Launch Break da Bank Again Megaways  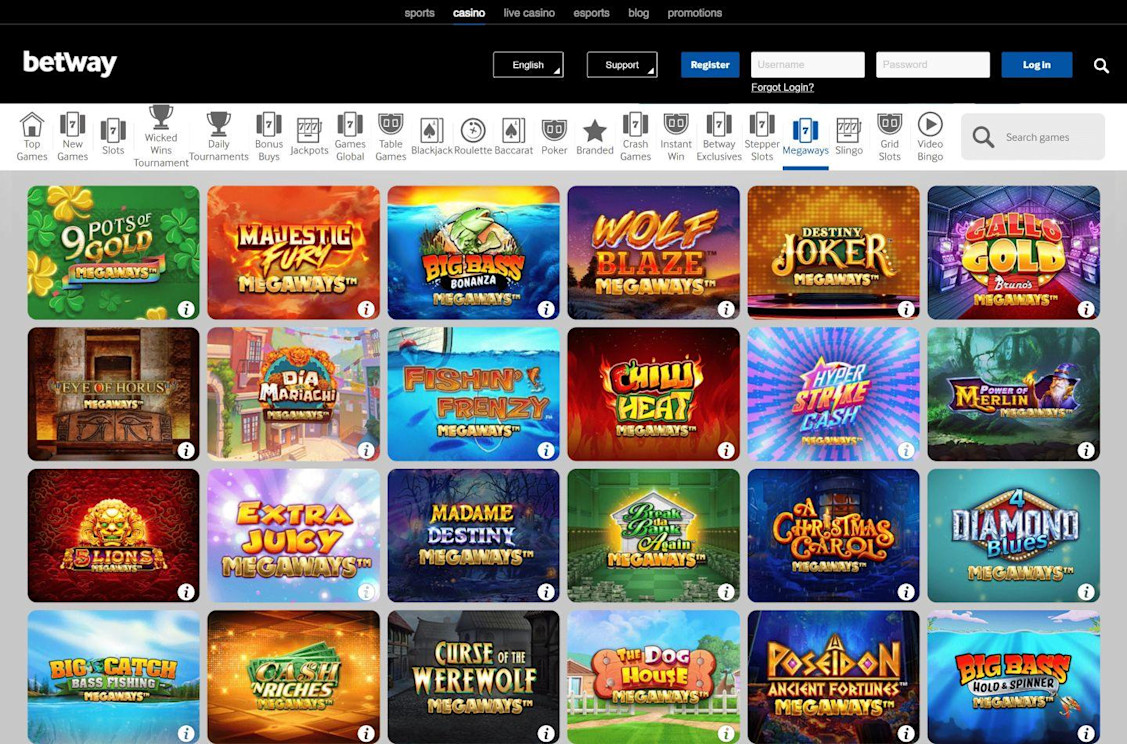click(653, 536)
